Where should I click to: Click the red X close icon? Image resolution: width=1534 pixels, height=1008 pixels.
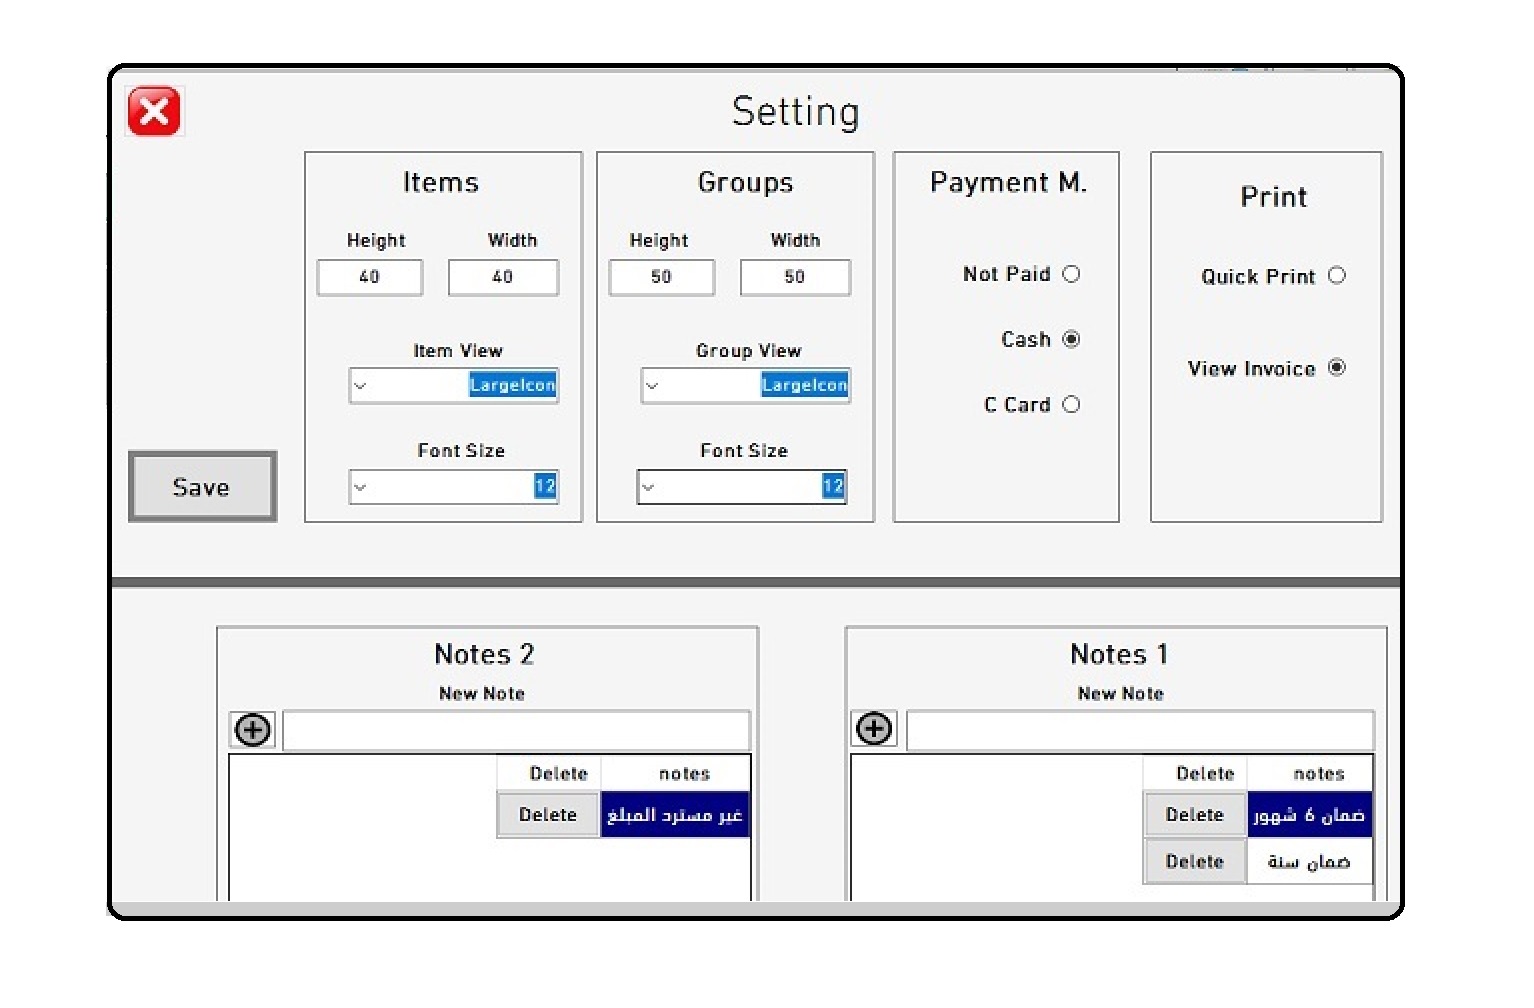click(x=154, y=111)
